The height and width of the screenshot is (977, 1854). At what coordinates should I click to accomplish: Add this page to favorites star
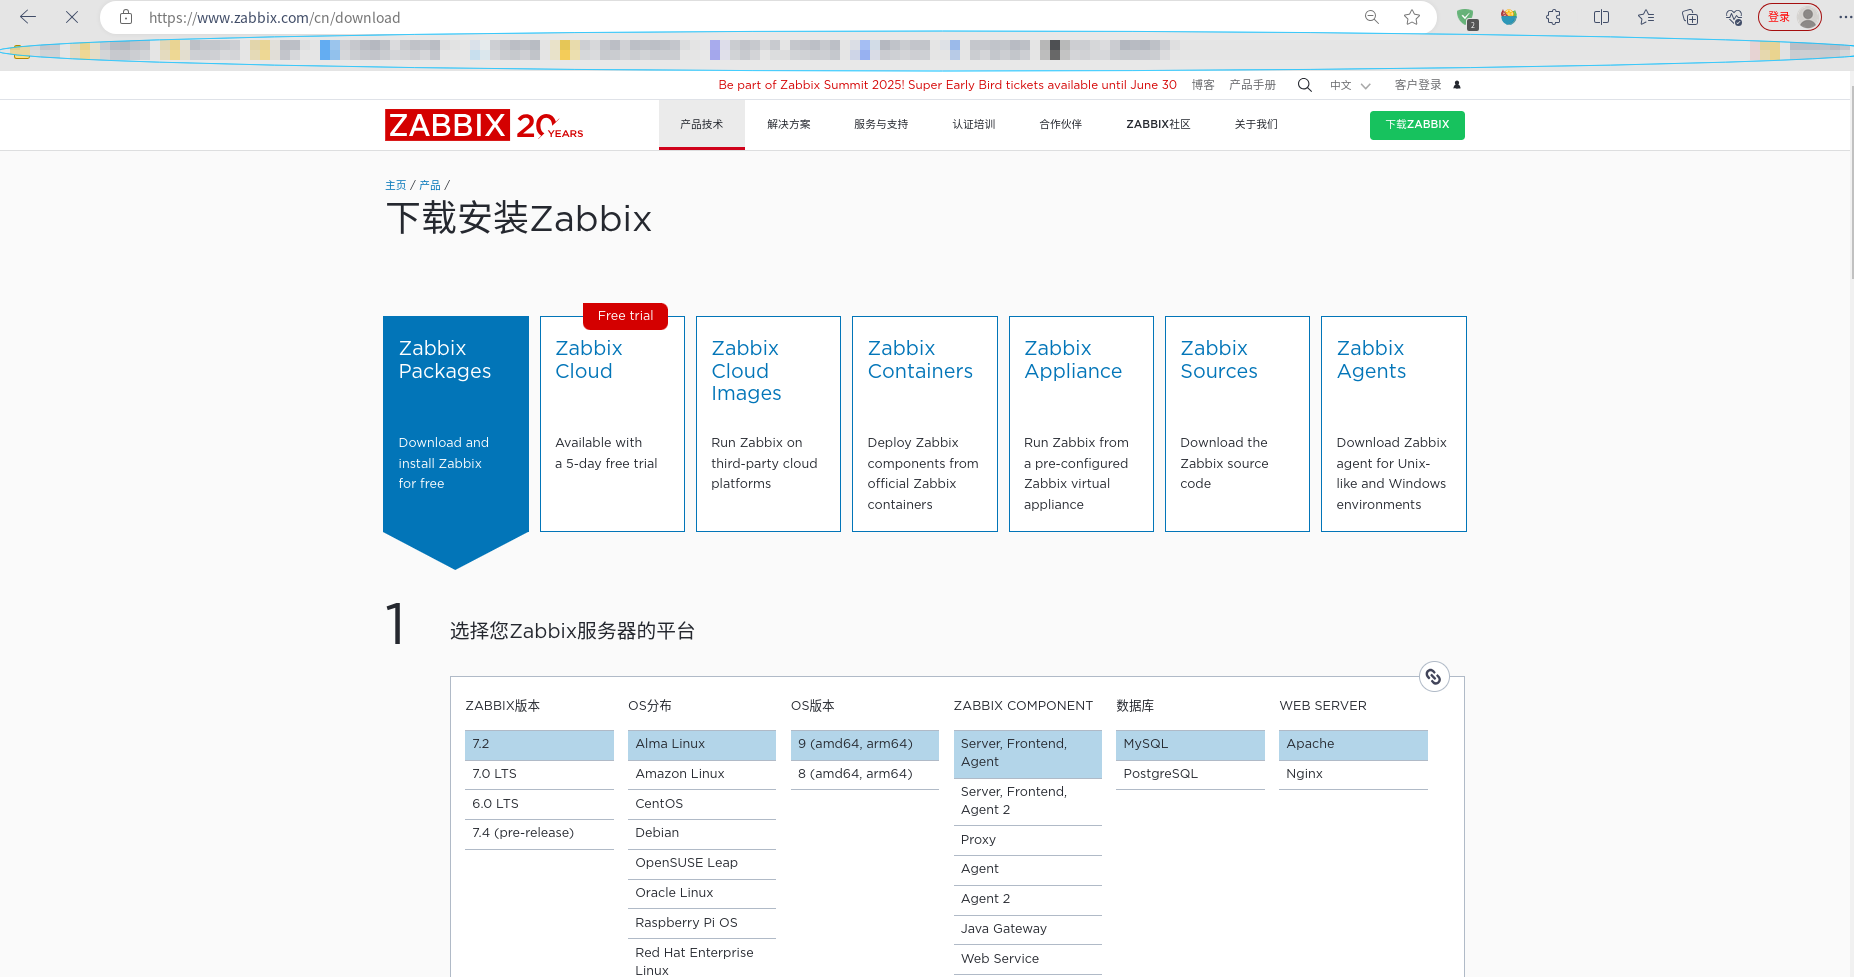[x=1412, y=17]
